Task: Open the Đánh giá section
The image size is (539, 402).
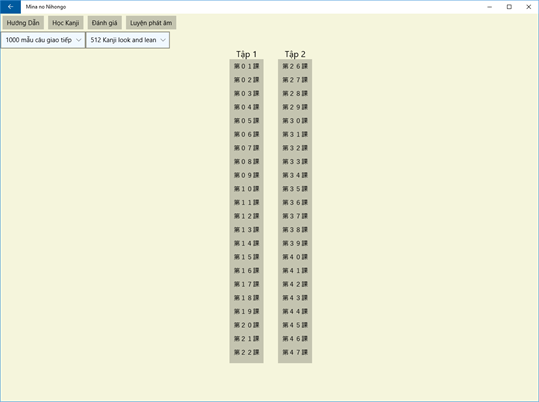Action: coord(104,23)
